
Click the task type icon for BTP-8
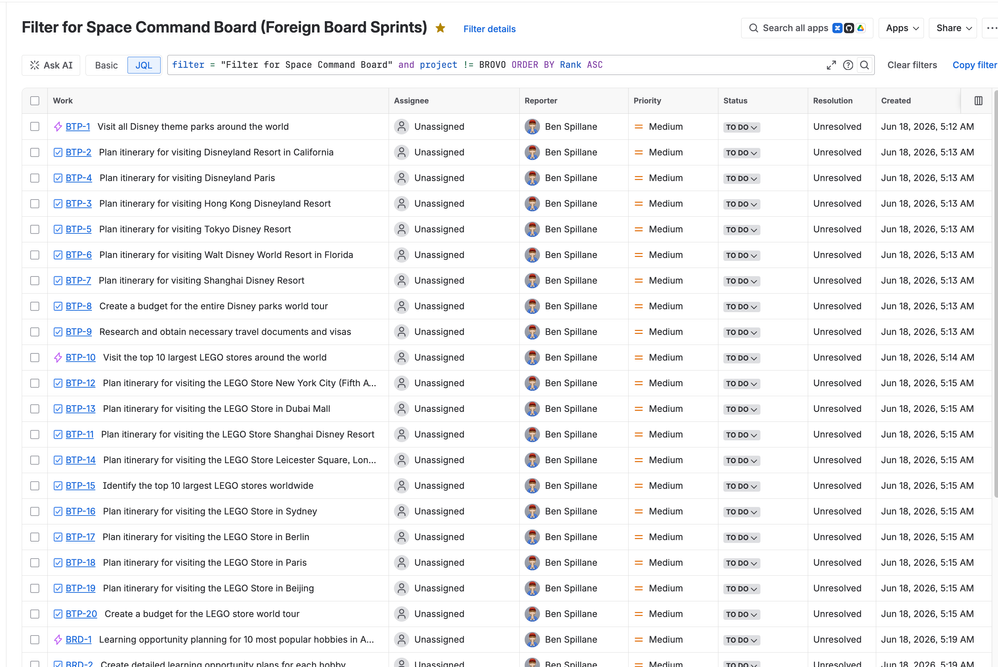coord(58,306)
